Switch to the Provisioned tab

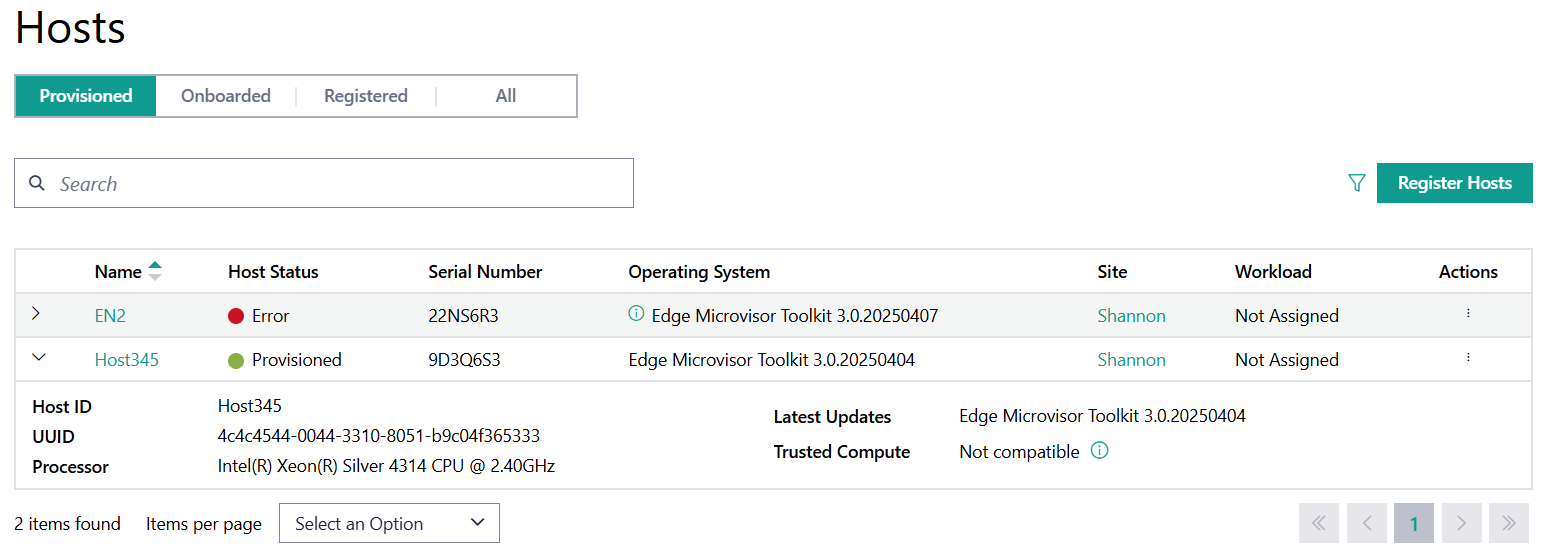coord(86,96)
